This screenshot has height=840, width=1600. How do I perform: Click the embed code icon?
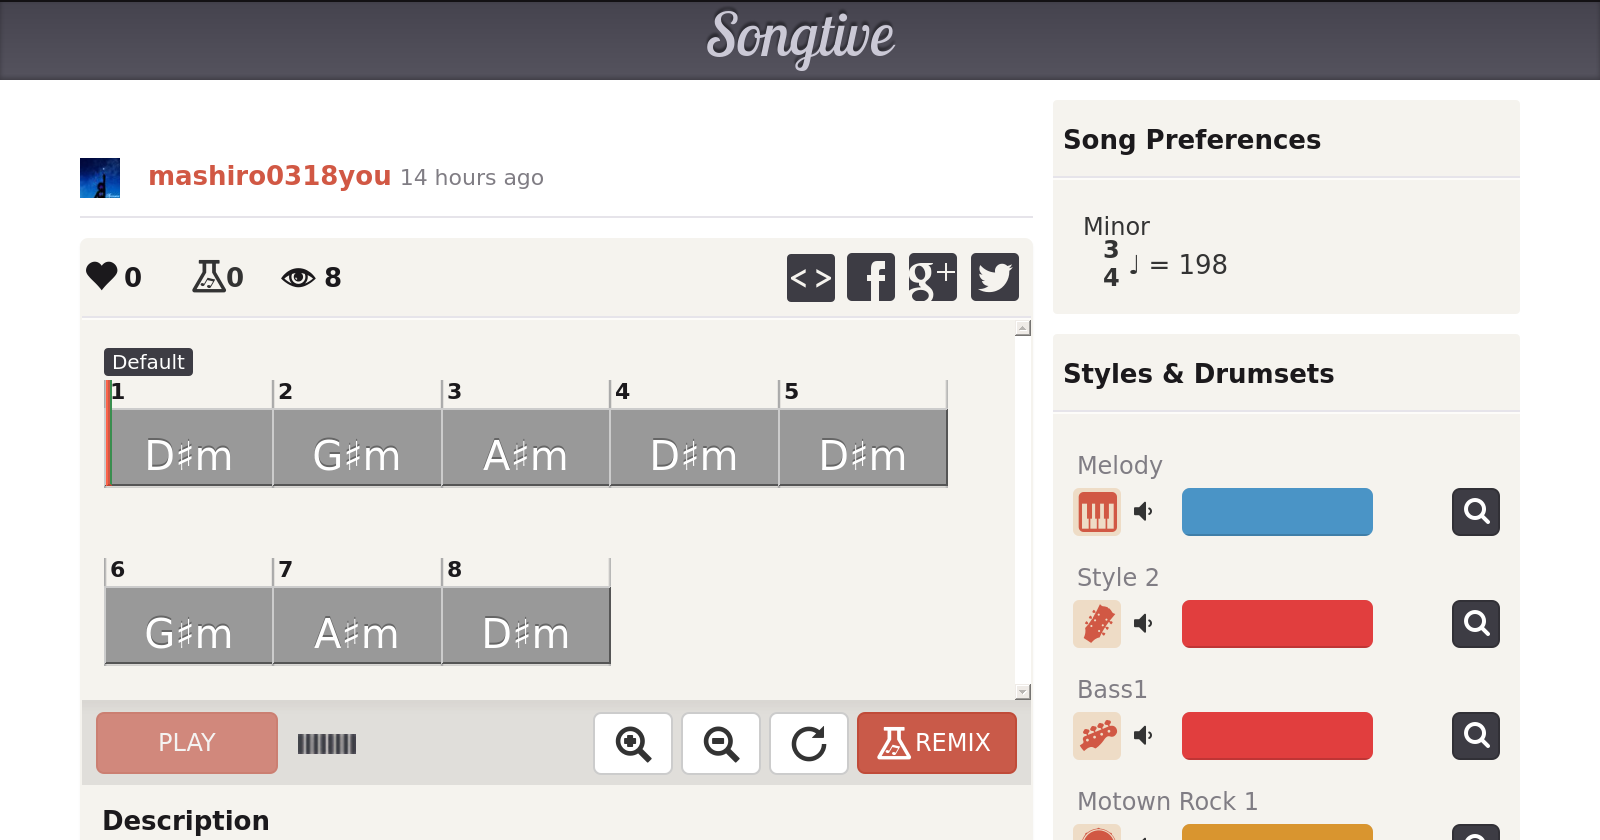(810, 277)
